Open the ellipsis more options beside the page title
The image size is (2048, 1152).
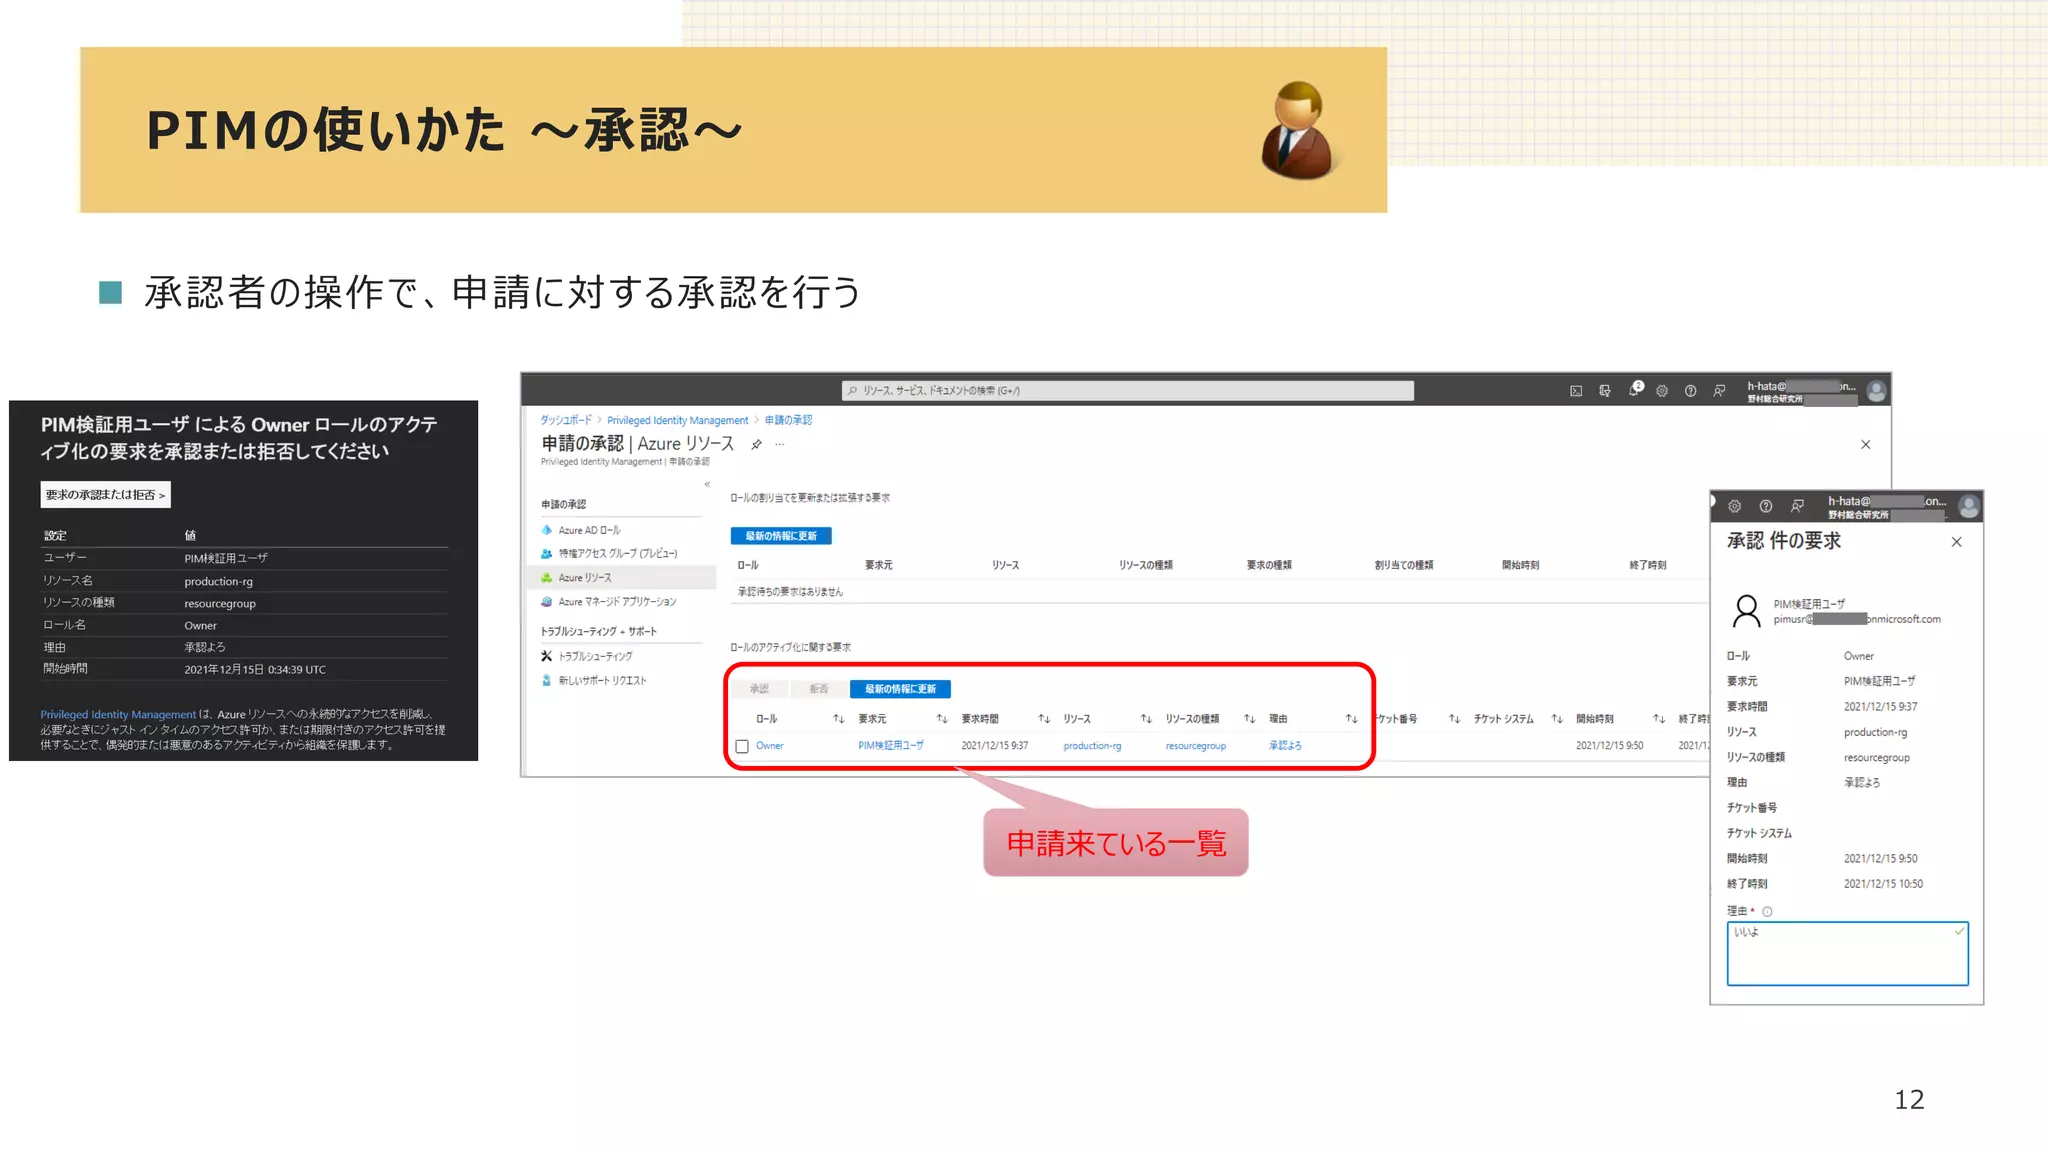780,444
